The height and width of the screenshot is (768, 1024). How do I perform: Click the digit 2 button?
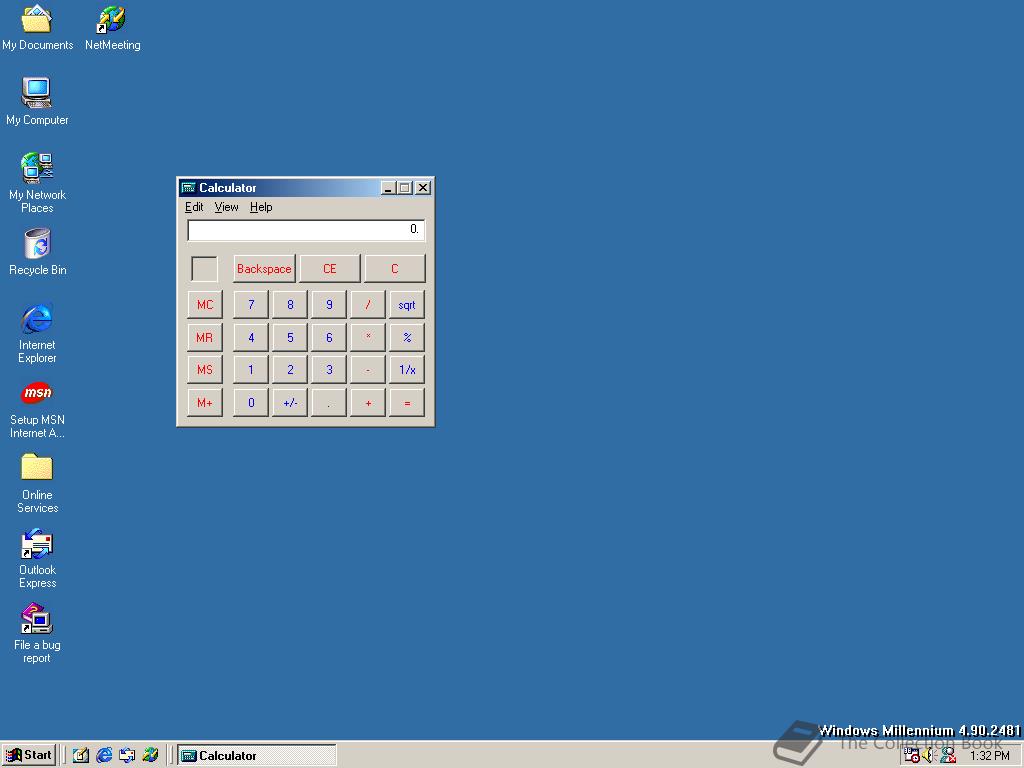coord(290,370)
